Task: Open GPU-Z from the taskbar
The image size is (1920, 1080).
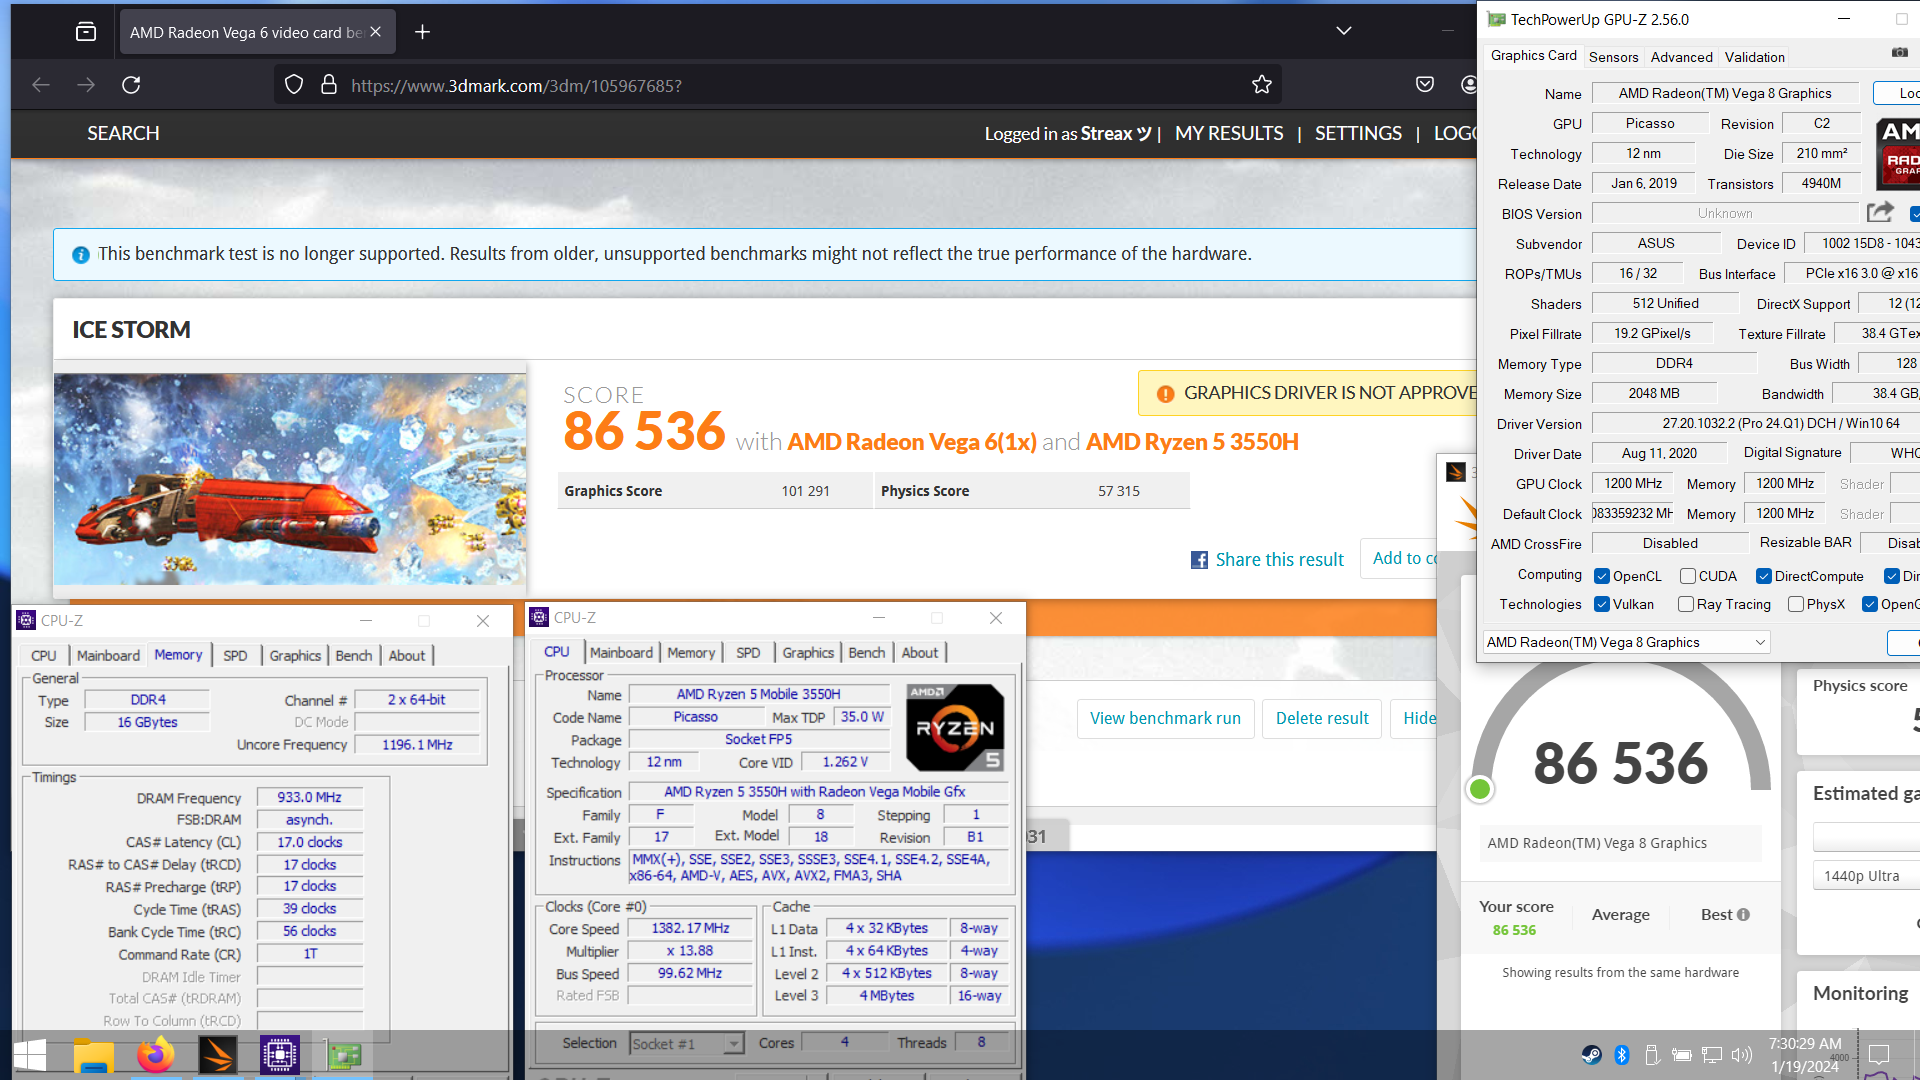Action: (343, 1056)
